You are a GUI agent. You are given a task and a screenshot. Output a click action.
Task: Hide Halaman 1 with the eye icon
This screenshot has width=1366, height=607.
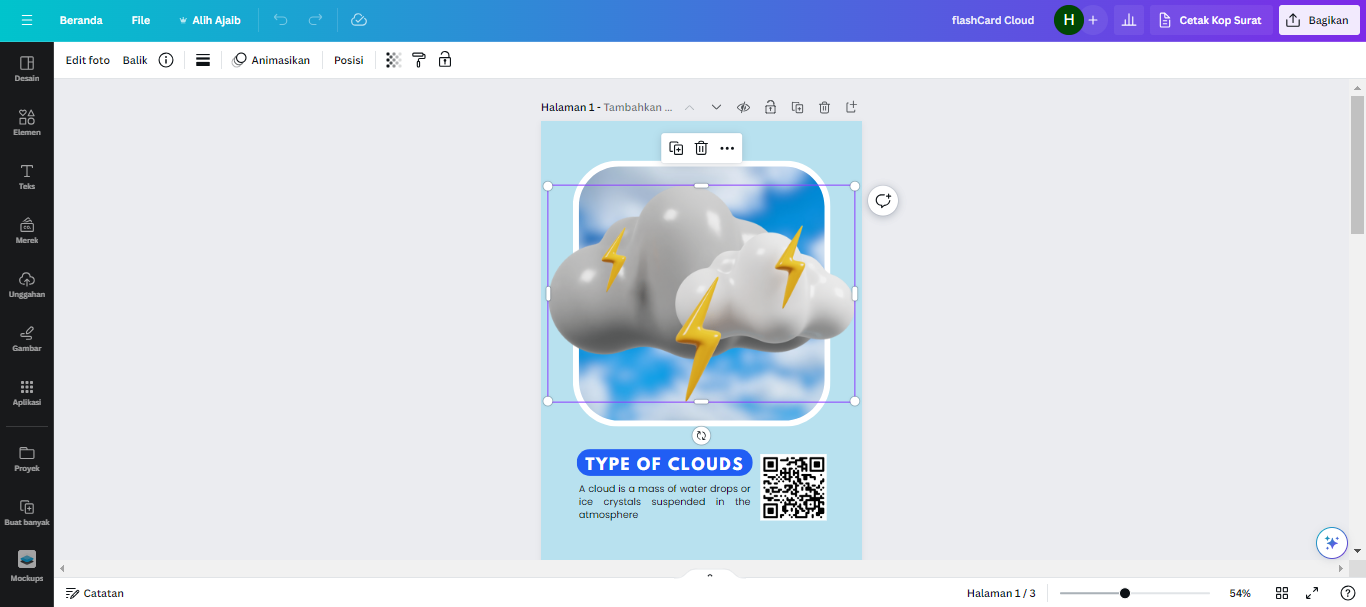[743, 107]
